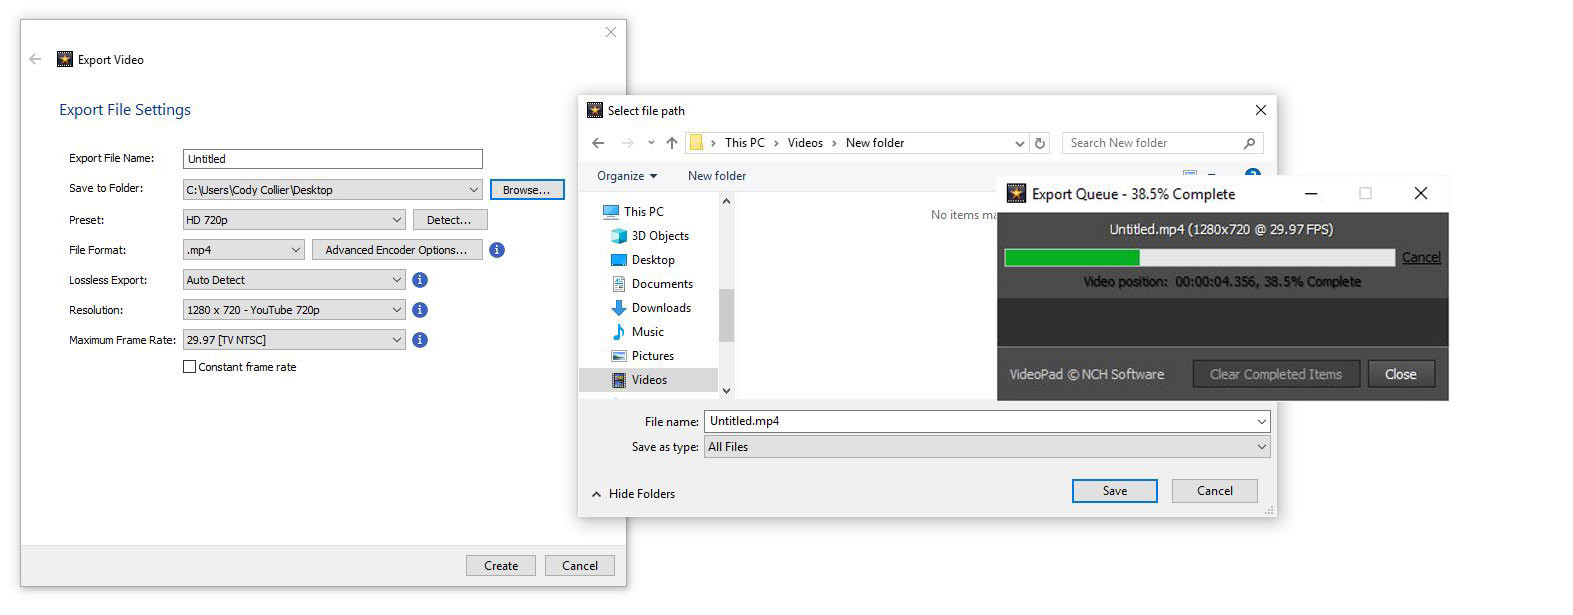Click the VideoPad icon beside Export Video title
The height and width of the screenshot is (615, 1573).
[x=65, y=59]
